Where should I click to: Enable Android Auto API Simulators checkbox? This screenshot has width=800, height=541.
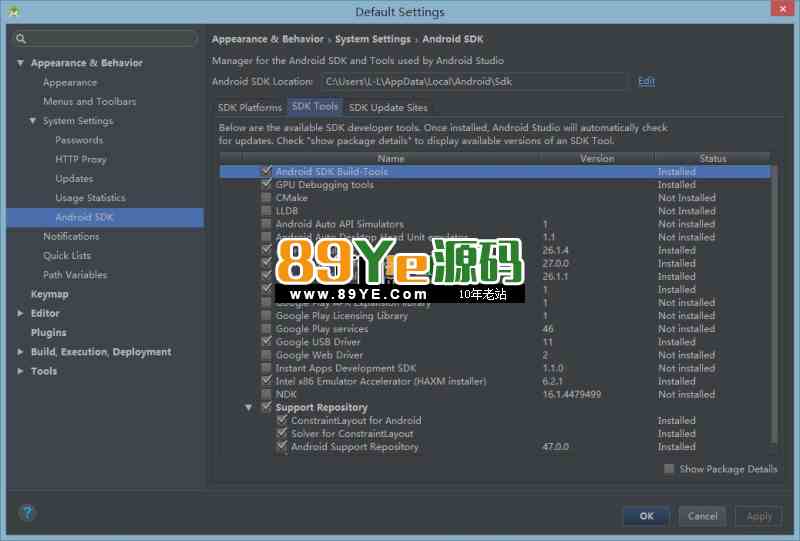pos(266,224)
